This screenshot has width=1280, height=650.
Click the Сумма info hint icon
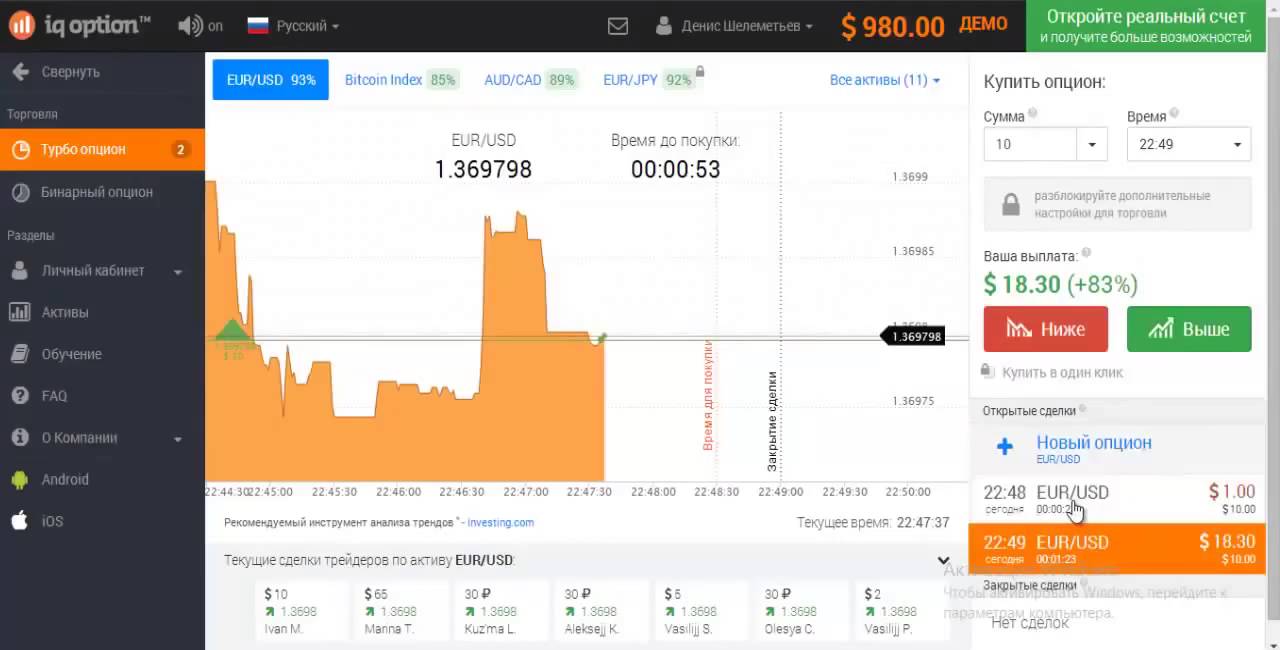pos(1033,114)
